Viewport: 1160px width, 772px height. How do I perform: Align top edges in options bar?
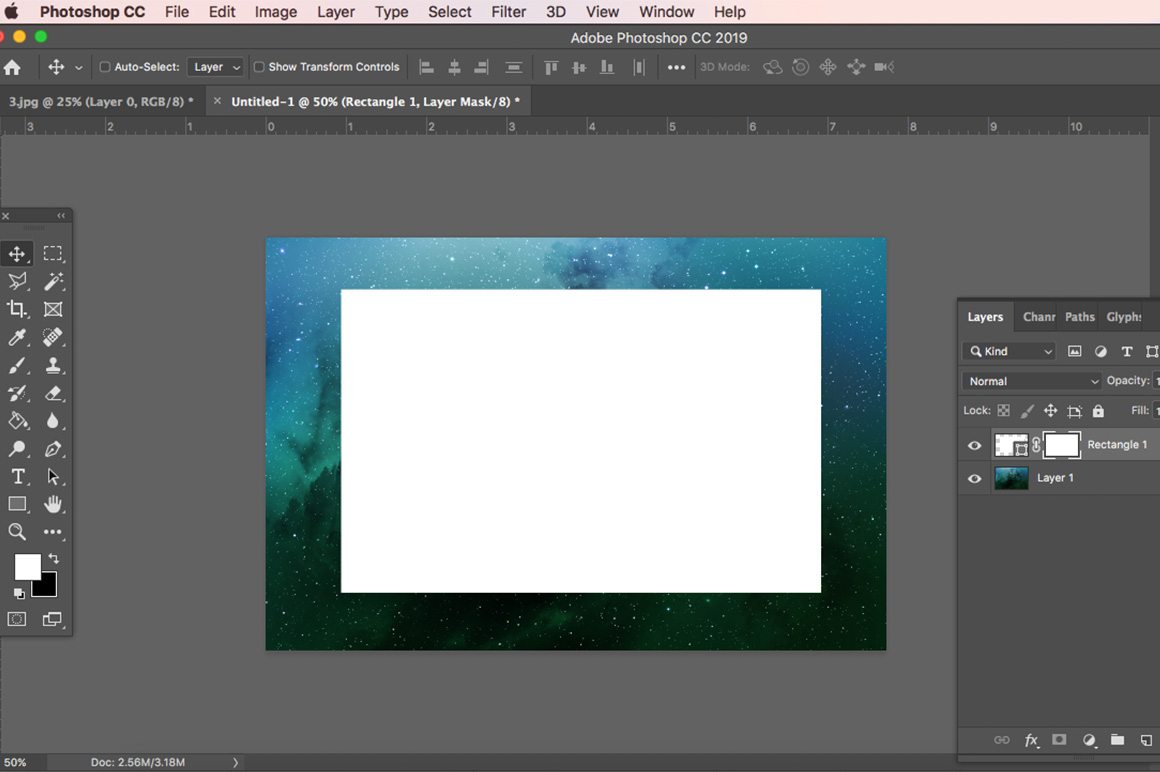click(551, 67)
